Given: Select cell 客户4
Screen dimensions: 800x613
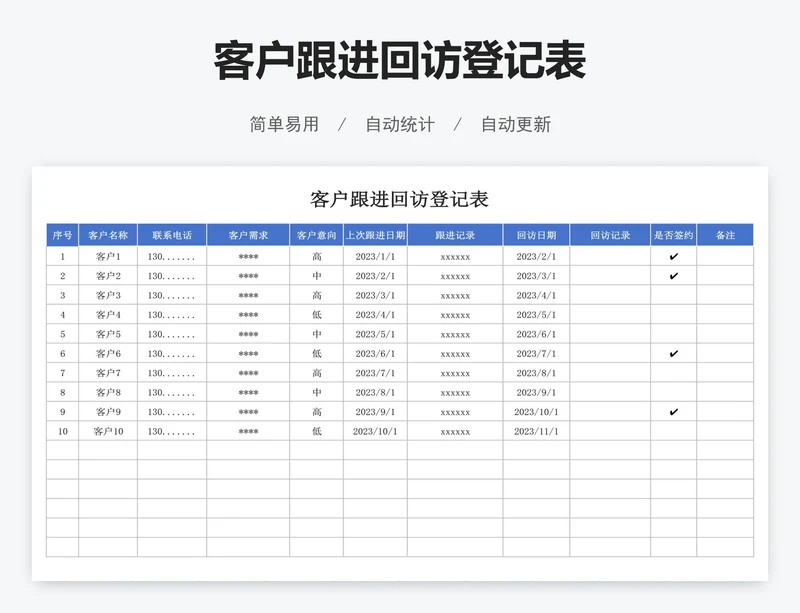Looking at the screenshot, I should [108, 314].
